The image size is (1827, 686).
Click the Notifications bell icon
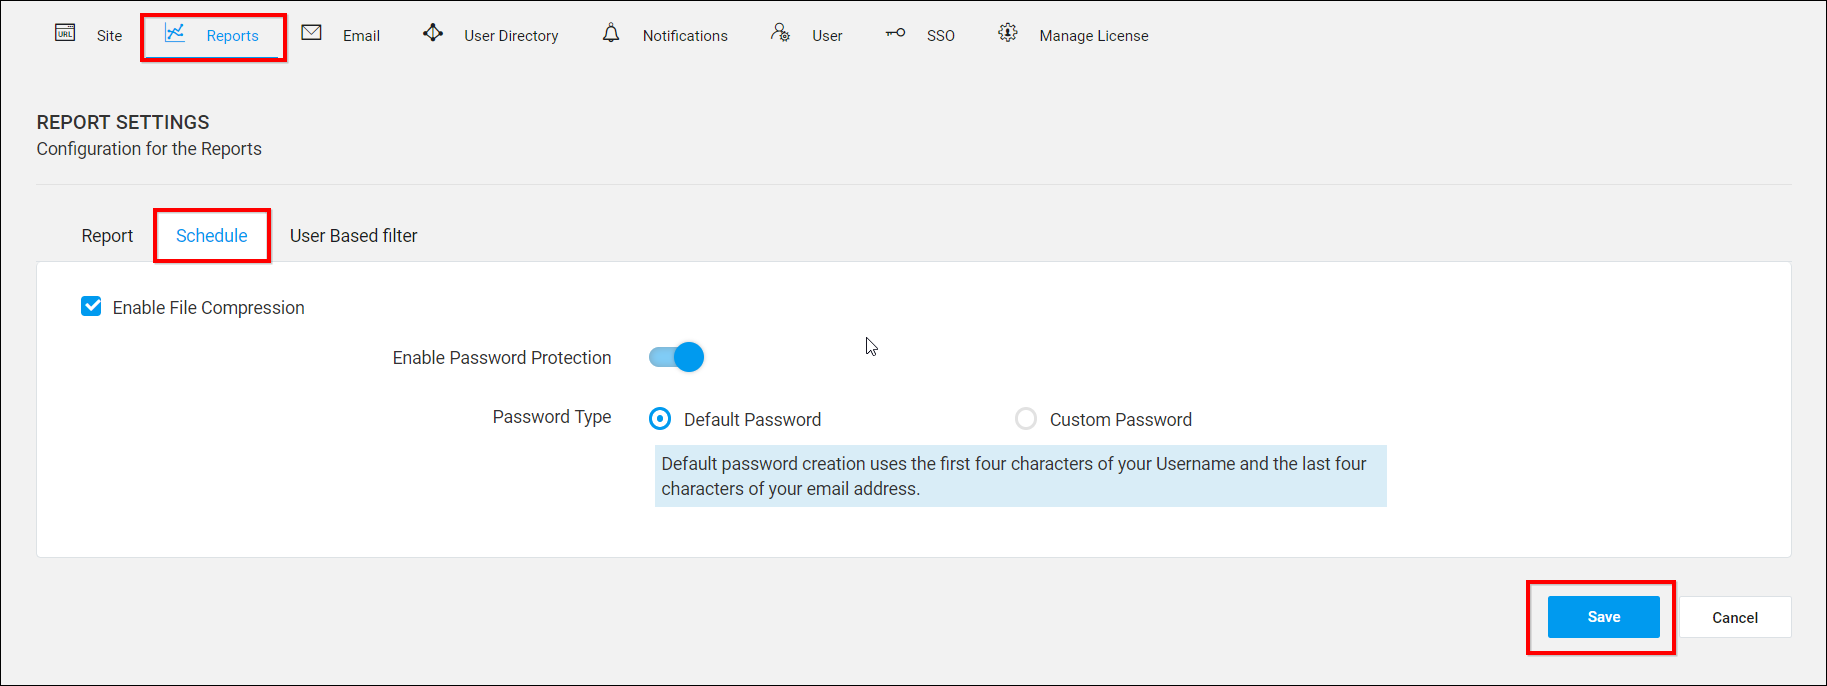click(x=611, y=33)
